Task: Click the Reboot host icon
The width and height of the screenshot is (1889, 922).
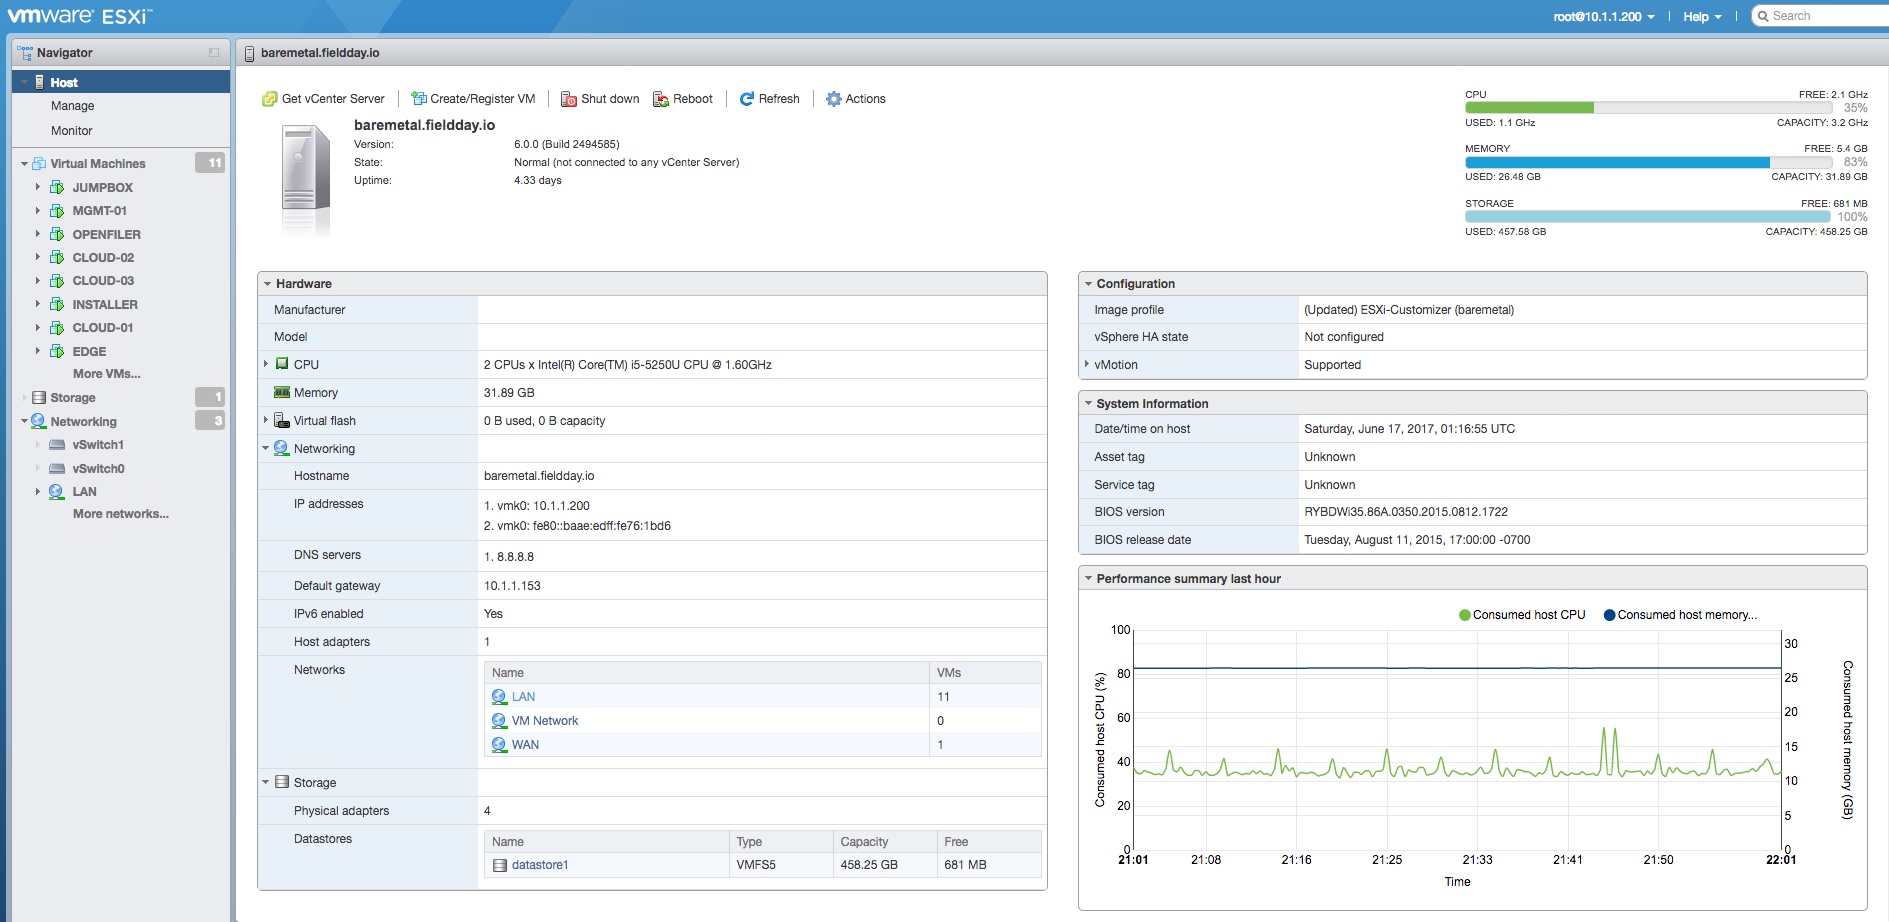Action: (x=661, y=99)
